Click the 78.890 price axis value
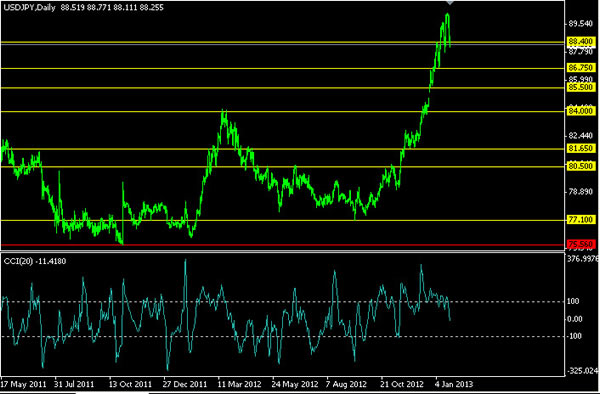The height and width of the screenshot is (394, 600). (581, 192)
